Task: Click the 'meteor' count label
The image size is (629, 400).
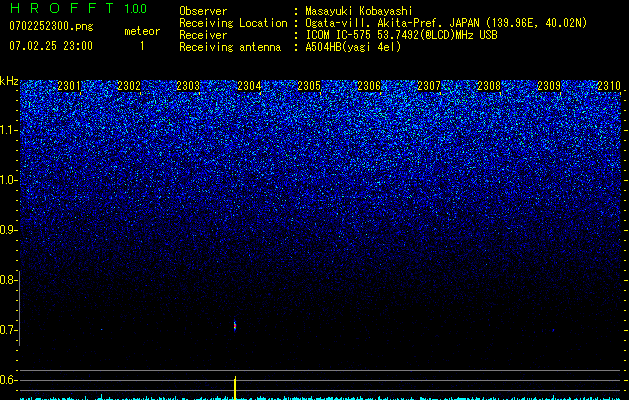Action: [x=142, y=31]
